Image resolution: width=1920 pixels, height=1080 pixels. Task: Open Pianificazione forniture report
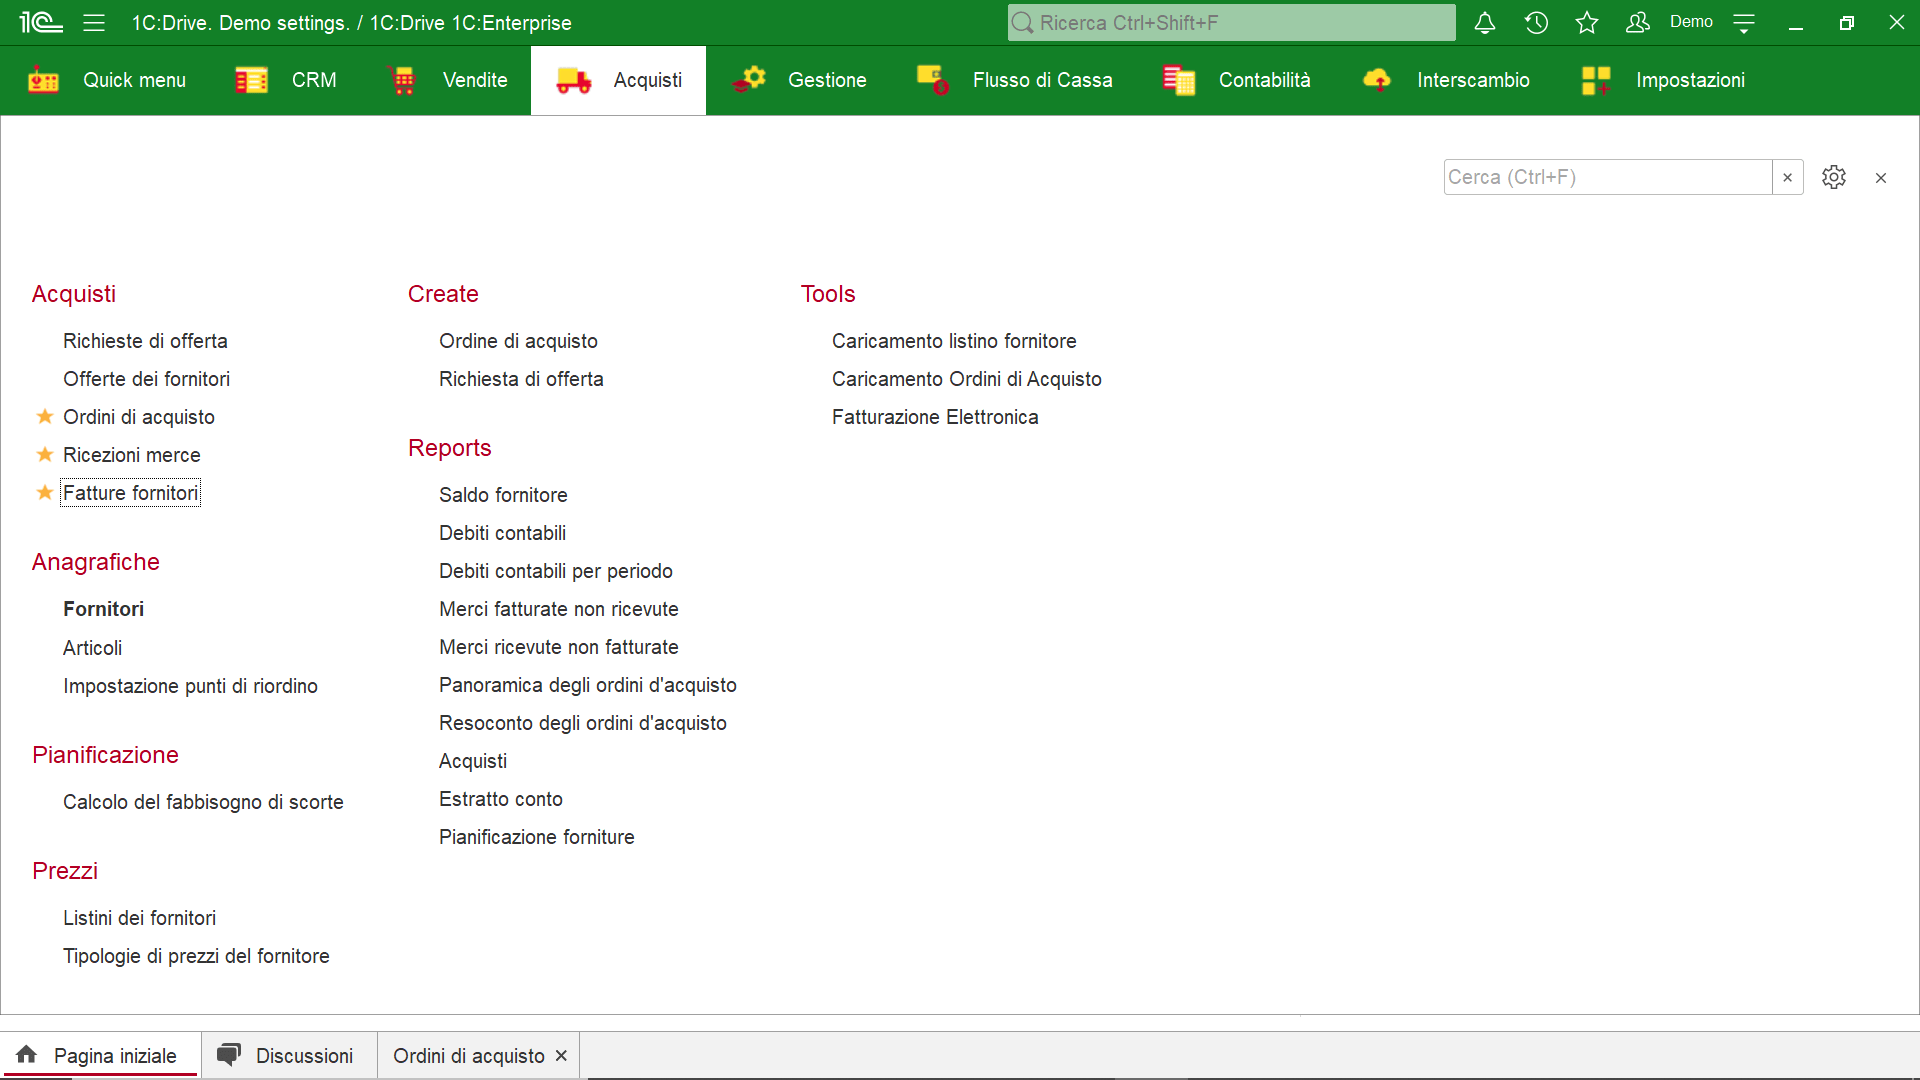click(x=537, y=837)
